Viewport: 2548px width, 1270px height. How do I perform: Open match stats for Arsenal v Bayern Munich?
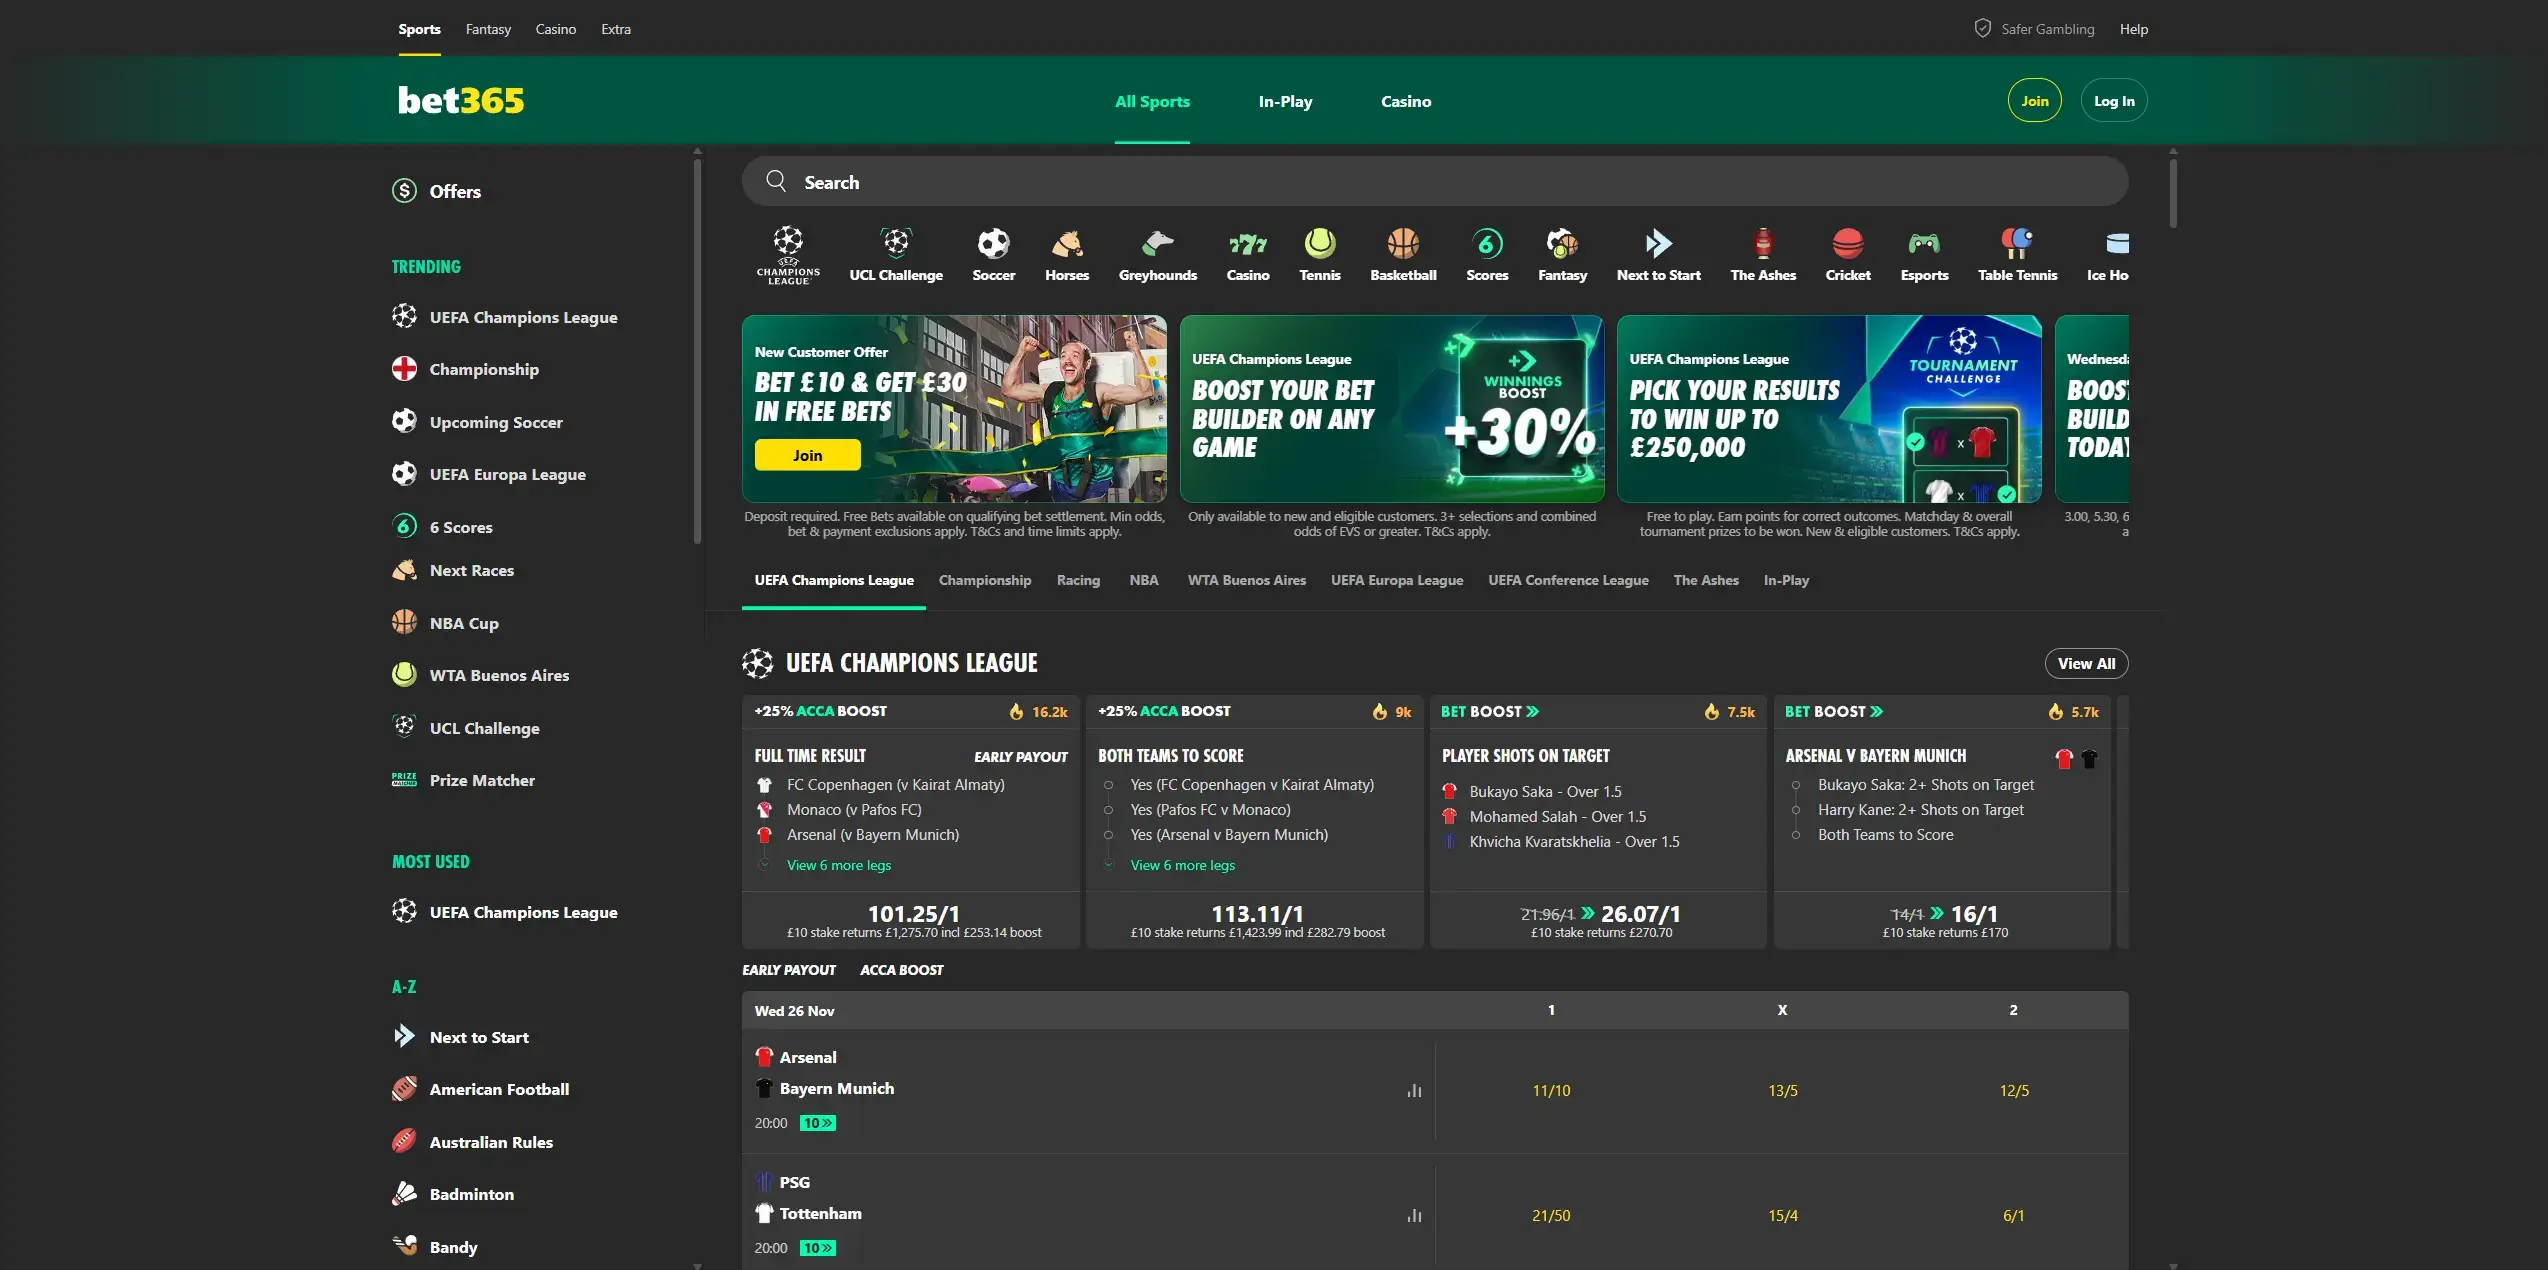[1413, 1090]
